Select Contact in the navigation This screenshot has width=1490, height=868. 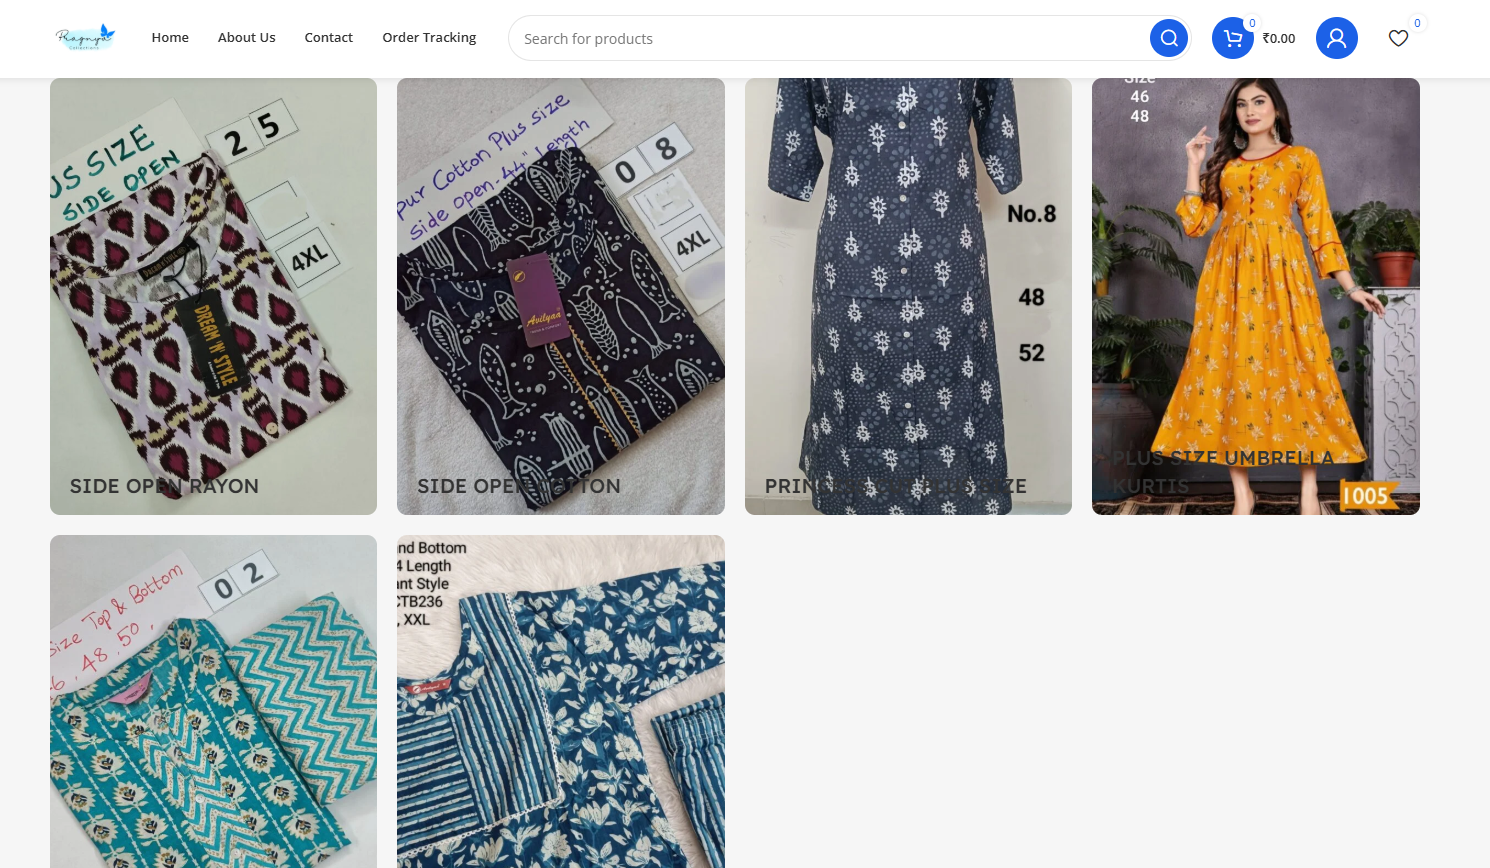pos(328,37)
